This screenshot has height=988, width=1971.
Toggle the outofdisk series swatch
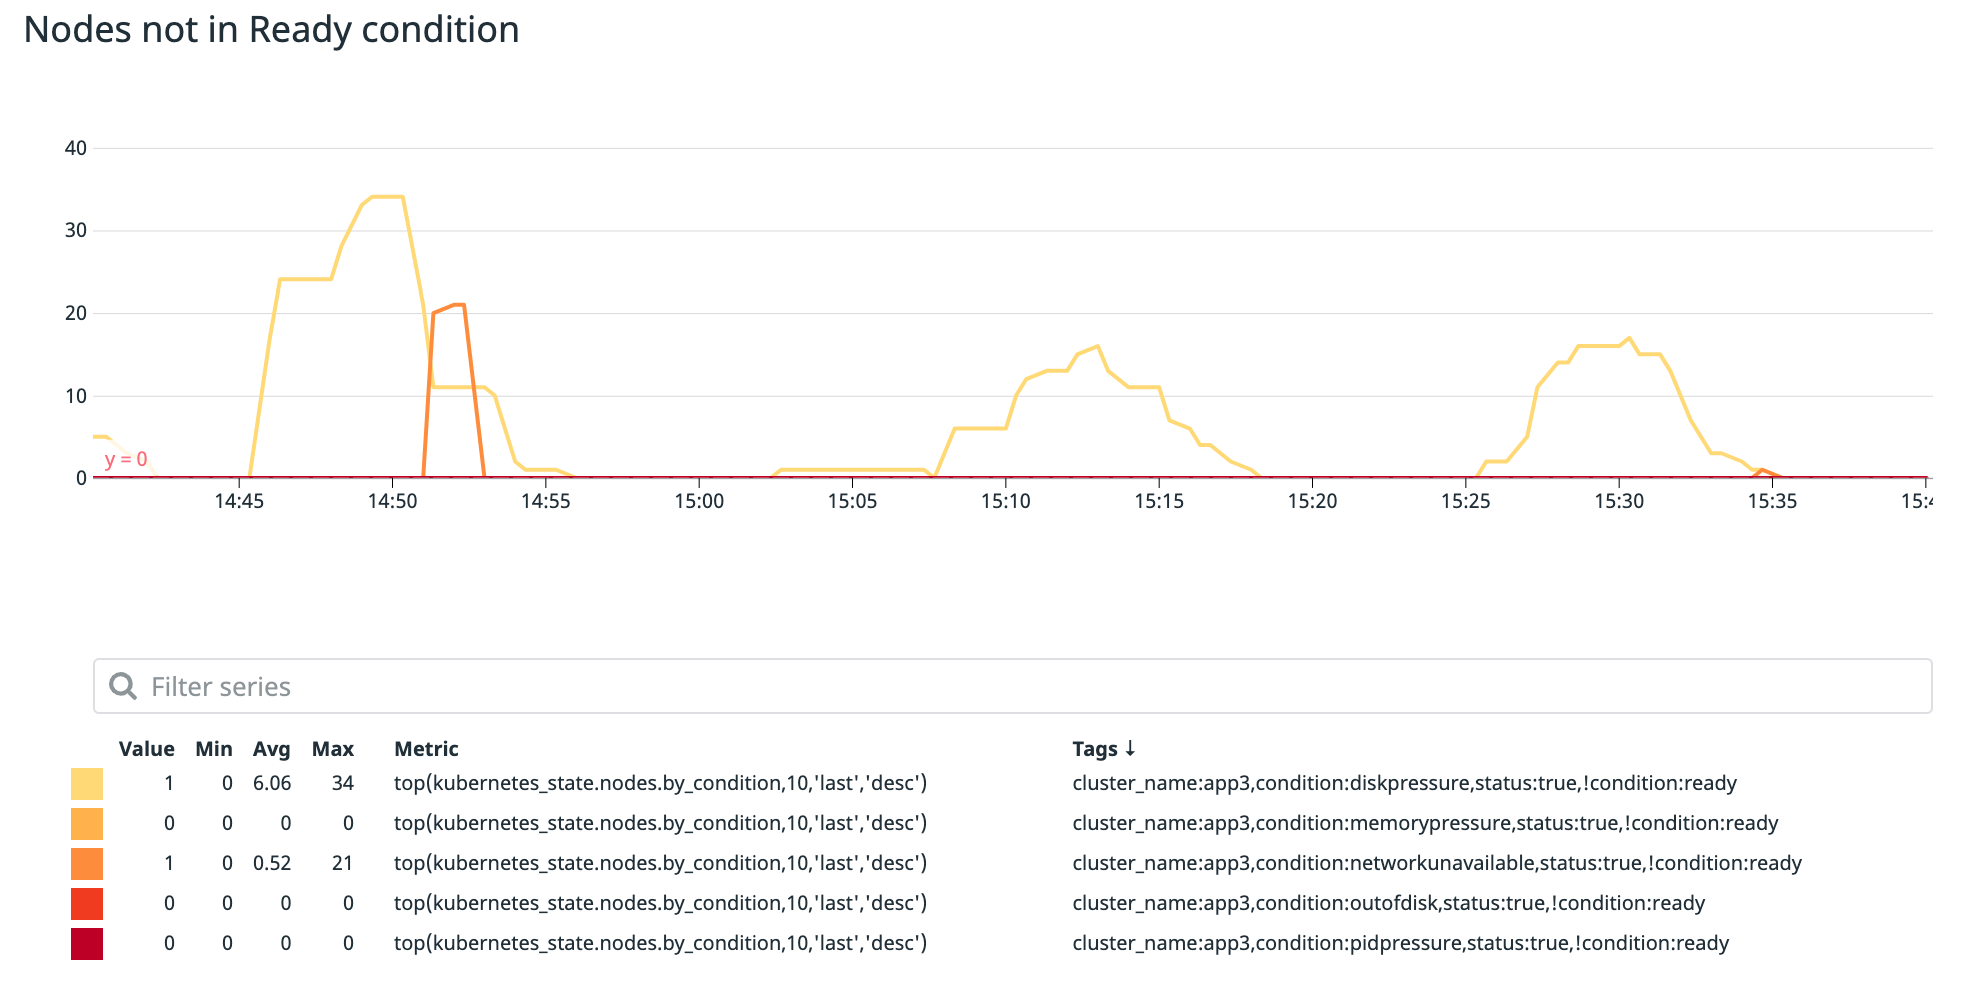pos(85,902)
